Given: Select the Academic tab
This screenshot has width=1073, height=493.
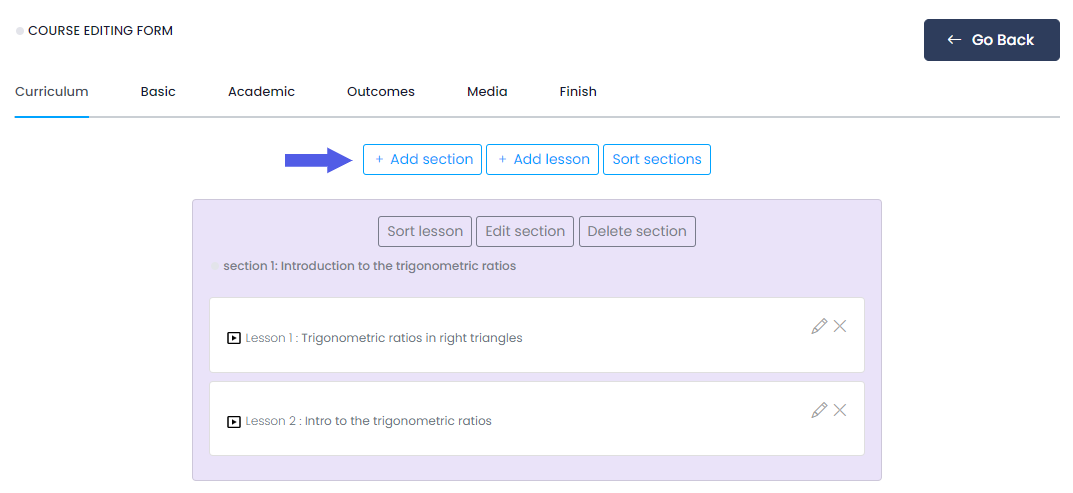Looking at the screenshot, I should (261, 92).
